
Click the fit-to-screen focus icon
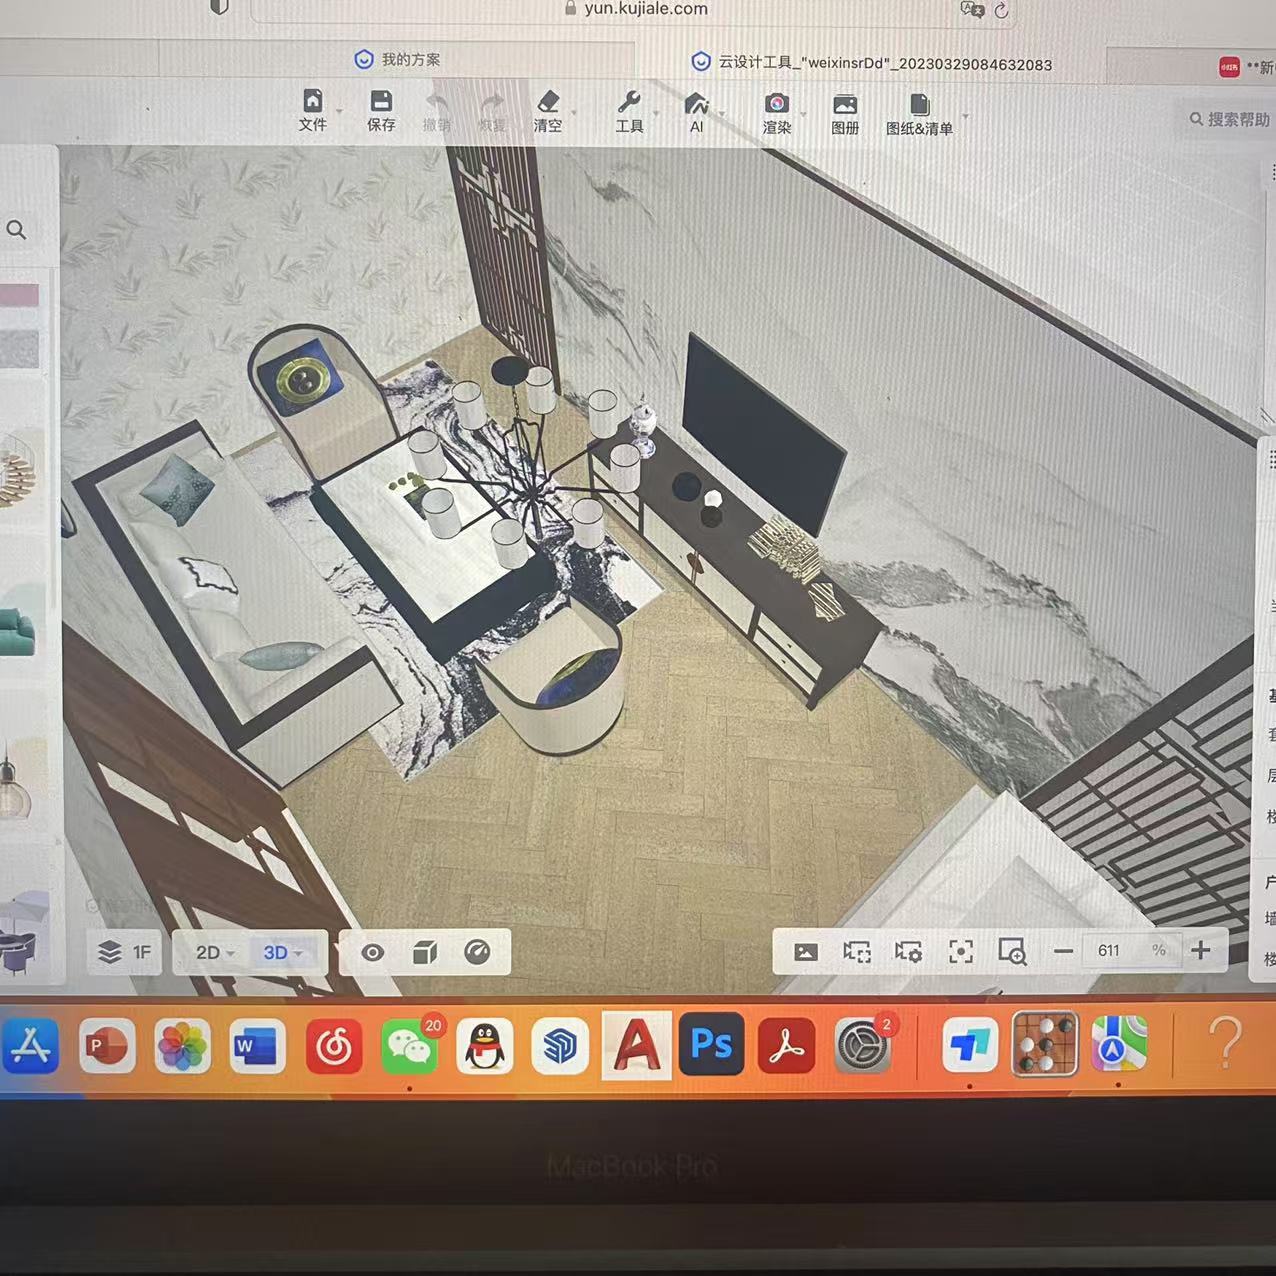[x=960, y=951]
